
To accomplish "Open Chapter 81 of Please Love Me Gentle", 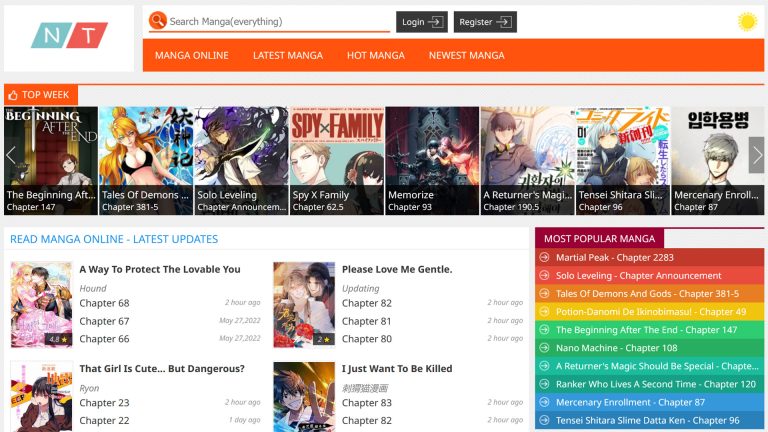I will pos(367,321).
